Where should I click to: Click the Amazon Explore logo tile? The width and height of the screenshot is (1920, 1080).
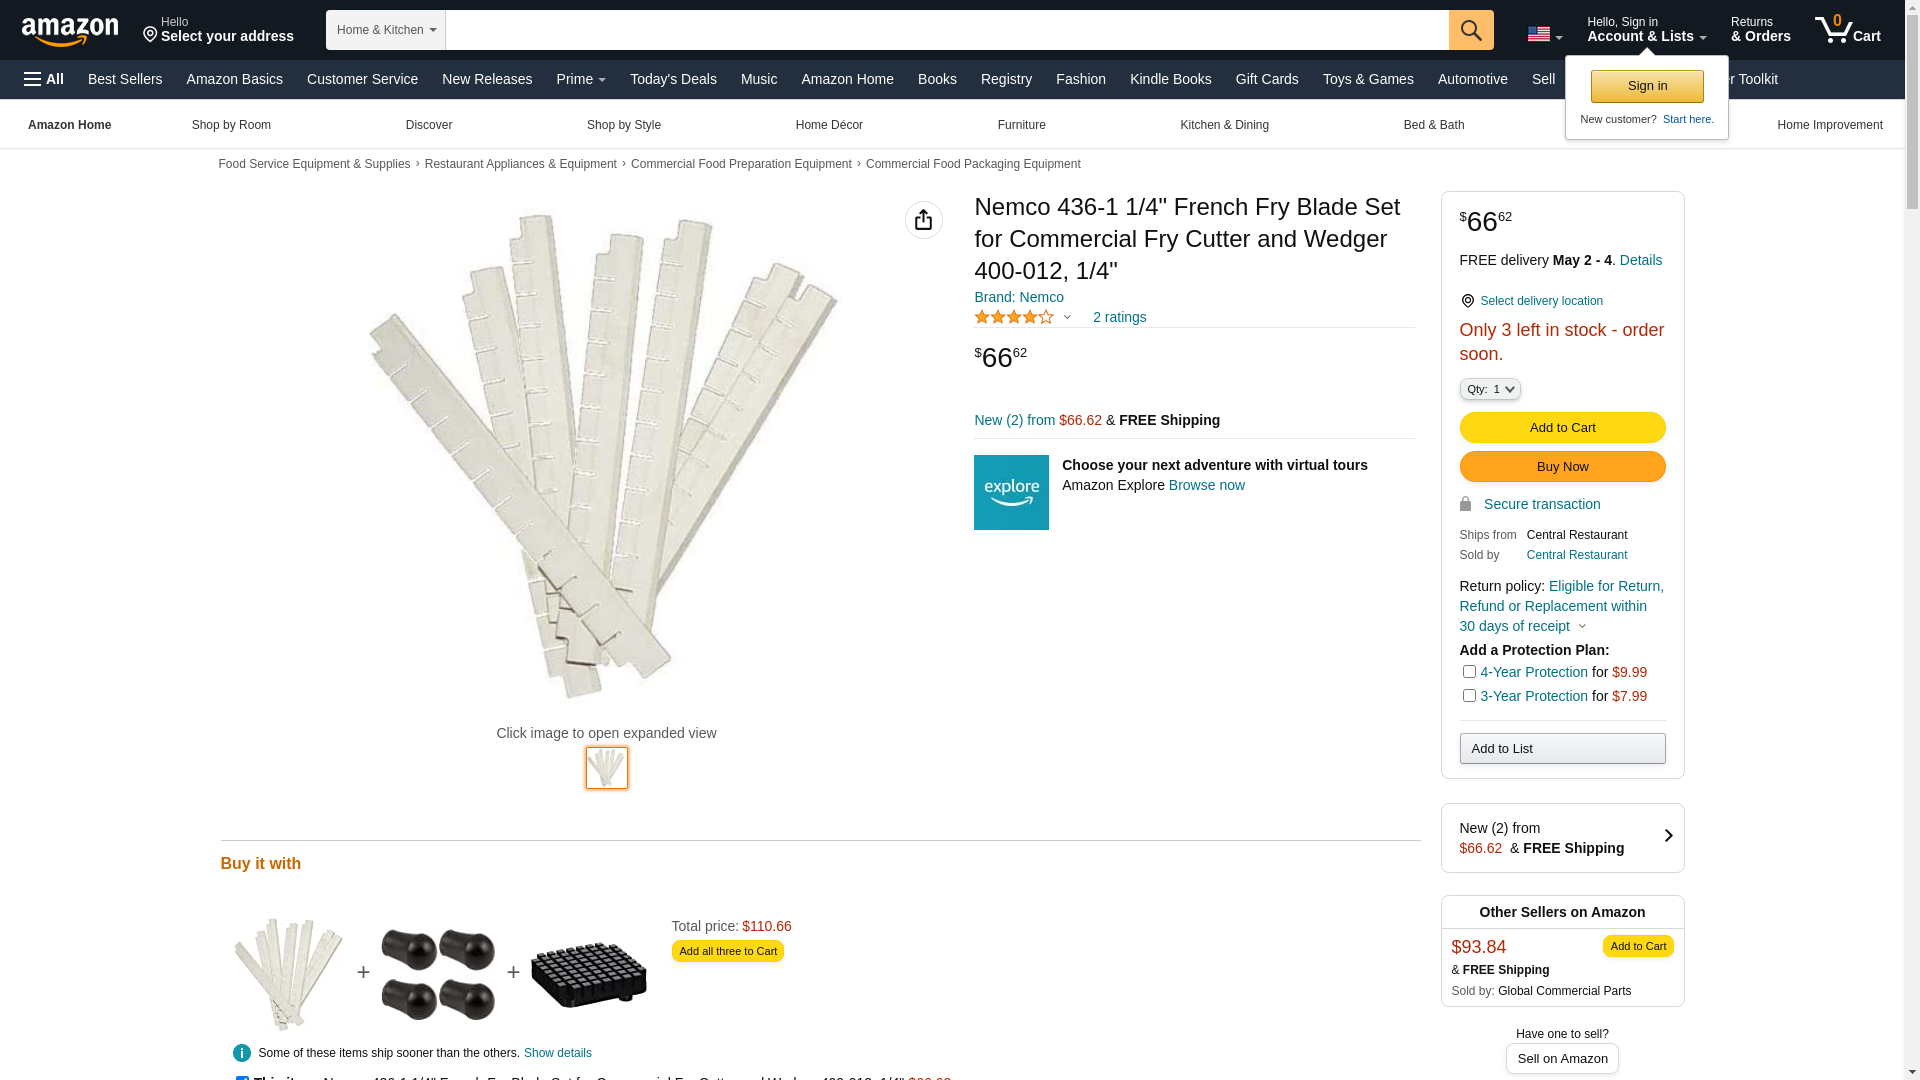(1011, 492)
